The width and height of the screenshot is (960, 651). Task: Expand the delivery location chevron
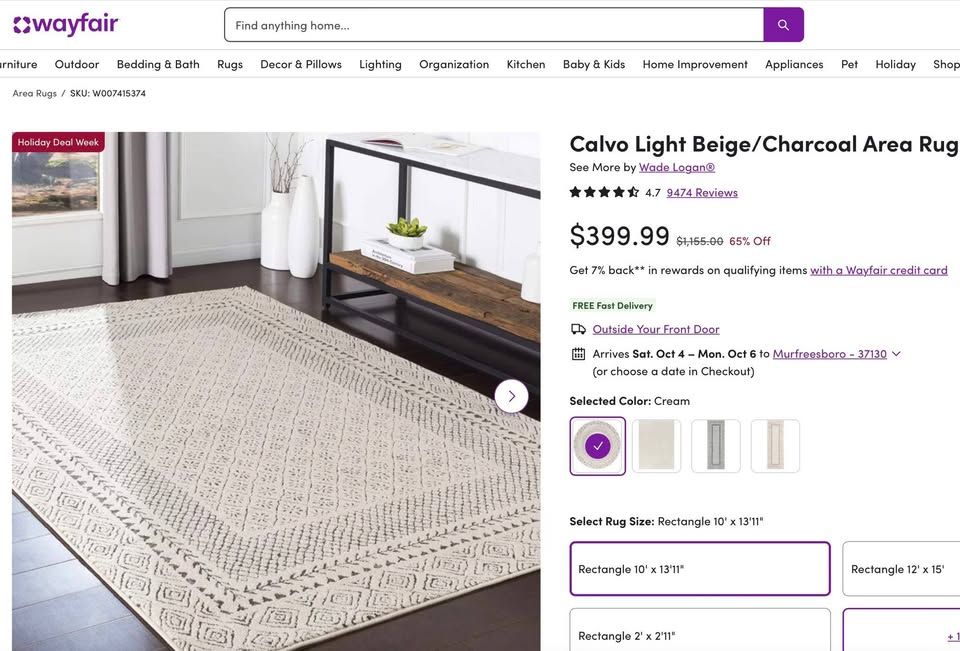coord(896,354)
